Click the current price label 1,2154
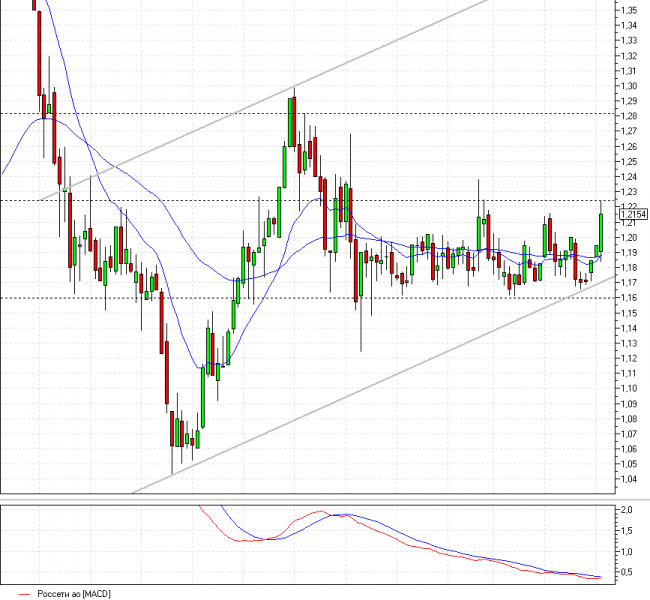The height and width of the screenshot is (600, 650). [633, 214]
